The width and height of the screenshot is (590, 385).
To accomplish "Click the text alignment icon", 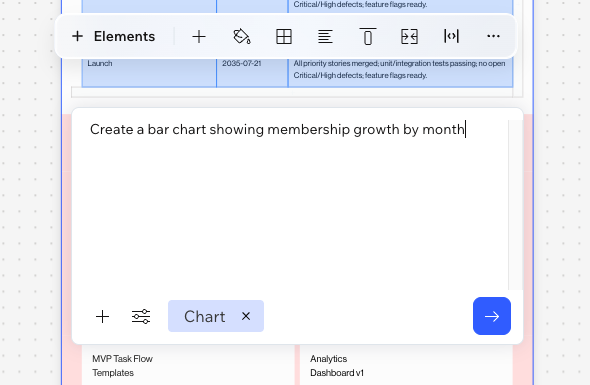I will pos(325,37).
